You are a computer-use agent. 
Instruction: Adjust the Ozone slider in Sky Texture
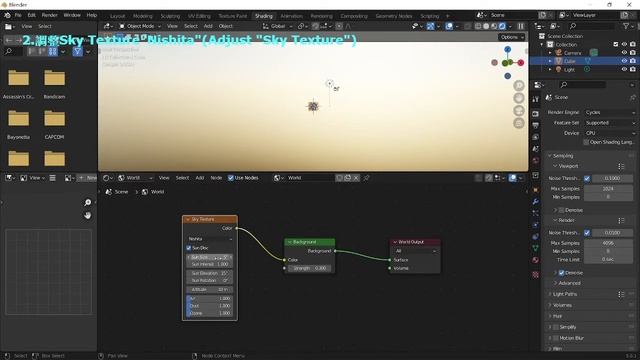(x=210, y=313)
